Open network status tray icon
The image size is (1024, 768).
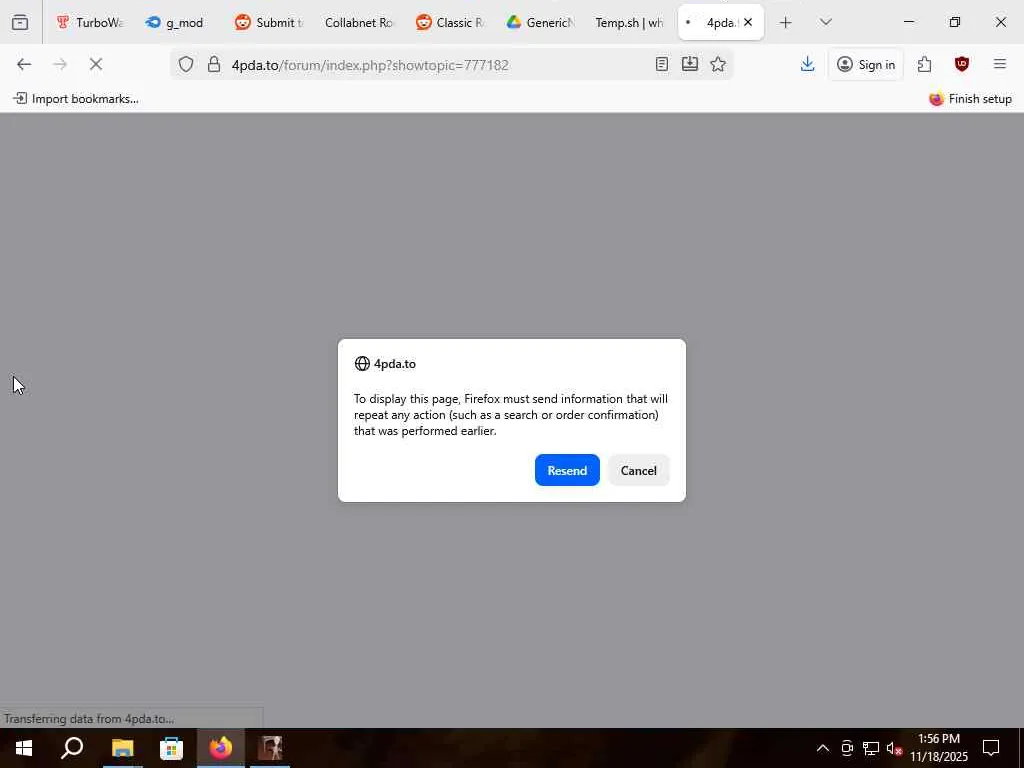(x=871, y=748)
